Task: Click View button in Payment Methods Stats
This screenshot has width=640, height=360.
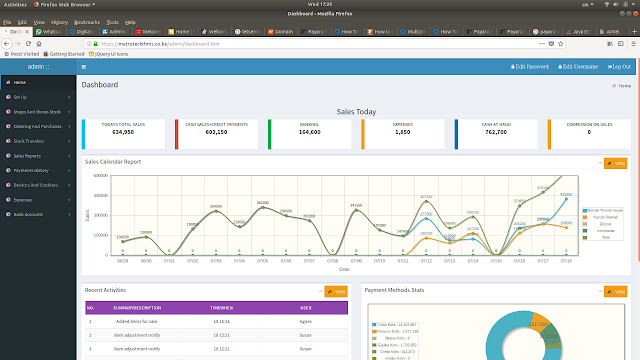Action: tap(616, 291)
